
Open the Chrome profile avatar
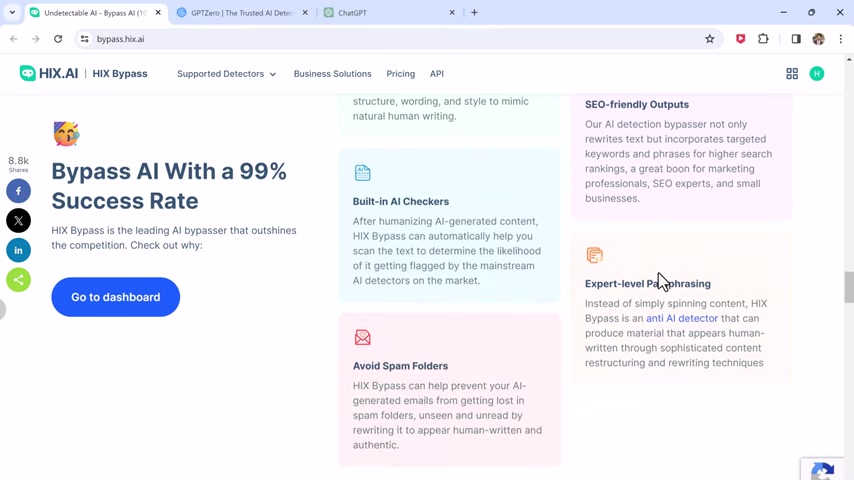coord(818,39)
